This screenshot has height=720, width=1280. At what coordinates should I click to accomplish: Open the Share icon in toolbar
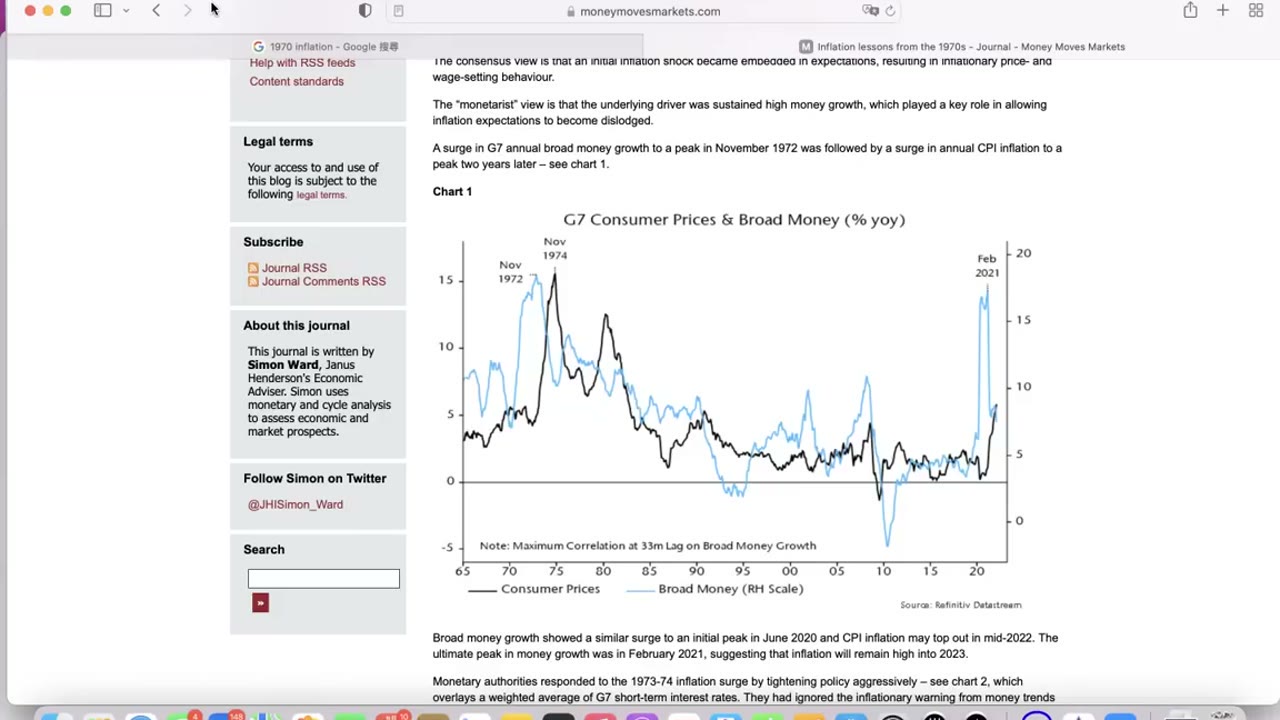pos(1190,11)
